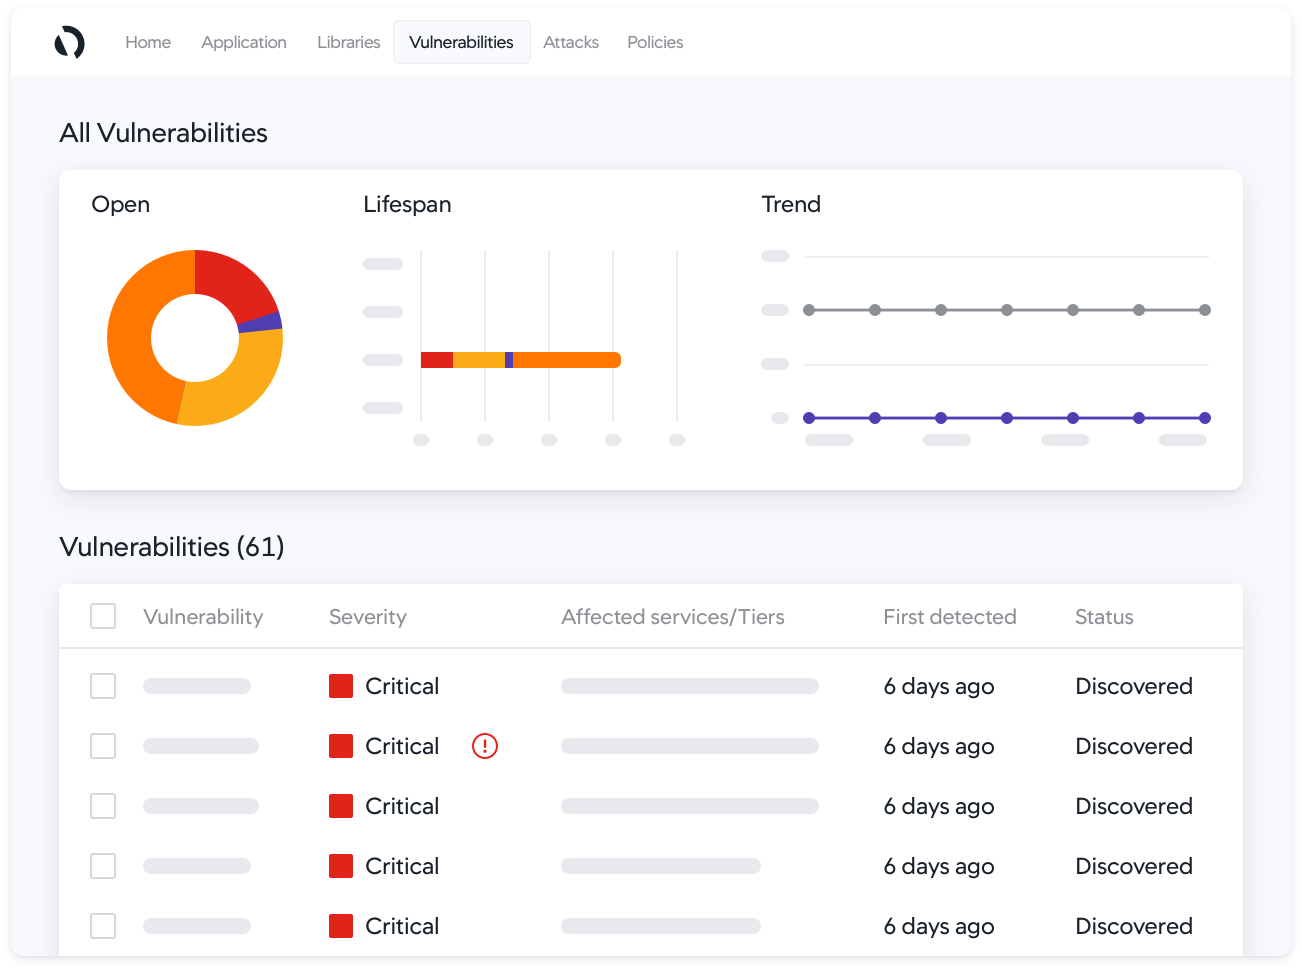
Task: Click the purple section of the Lifespan bar
Action: click(509, 360)
